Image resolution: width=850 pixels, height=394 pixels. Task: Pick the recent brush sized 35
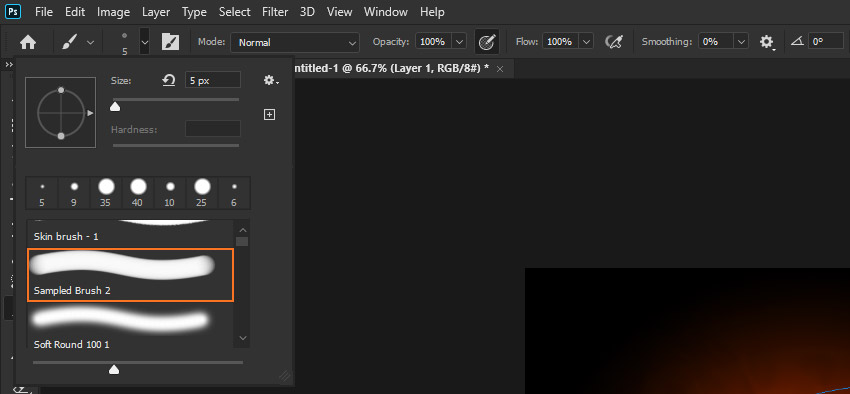[x=106, y=192]
